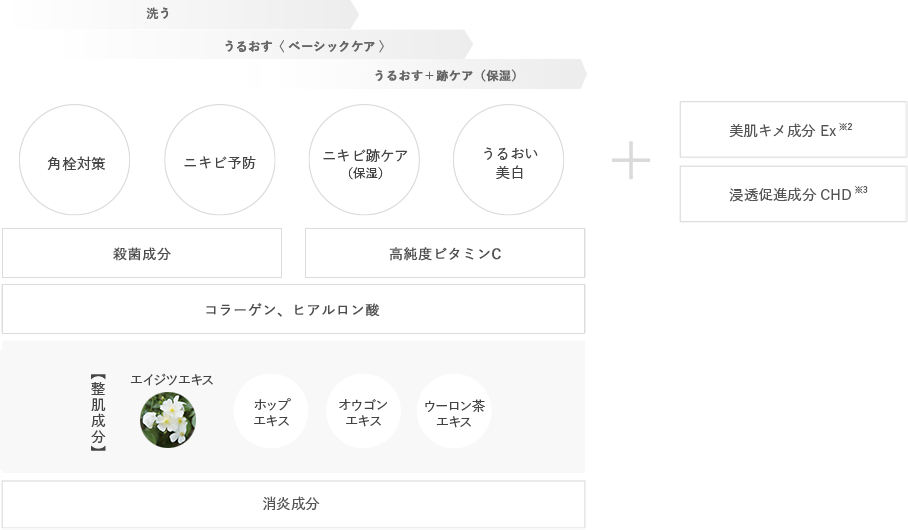
Task: Click the ホップエキス circle
Action: point(271,411)
